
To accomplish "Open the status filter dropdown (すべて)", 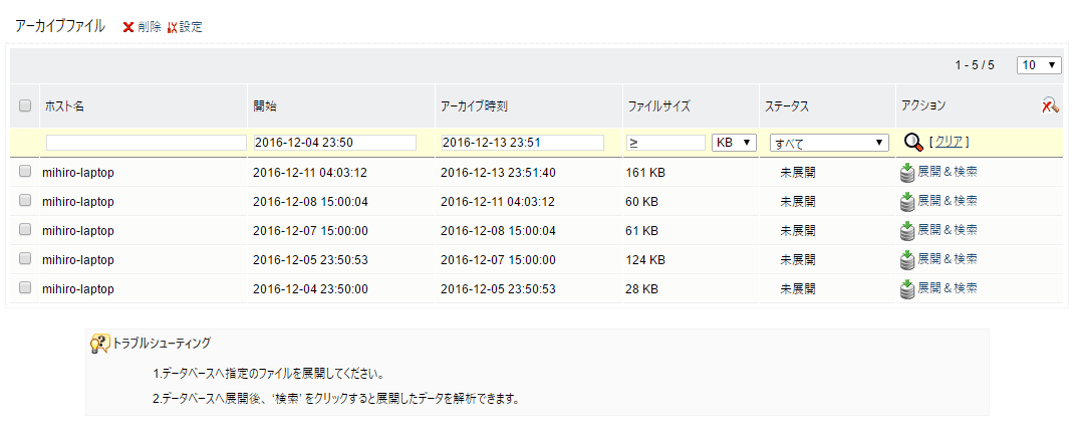I will coord(829,143).
